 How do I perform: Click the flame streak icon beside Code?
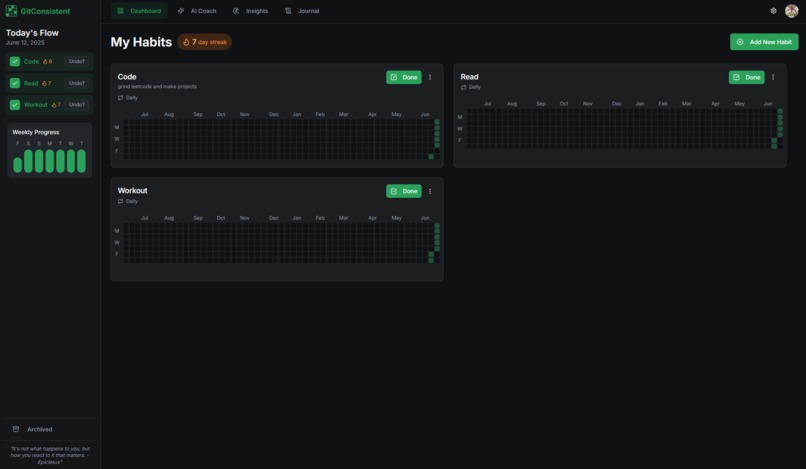pyautogui.click(x=45, y=61)
